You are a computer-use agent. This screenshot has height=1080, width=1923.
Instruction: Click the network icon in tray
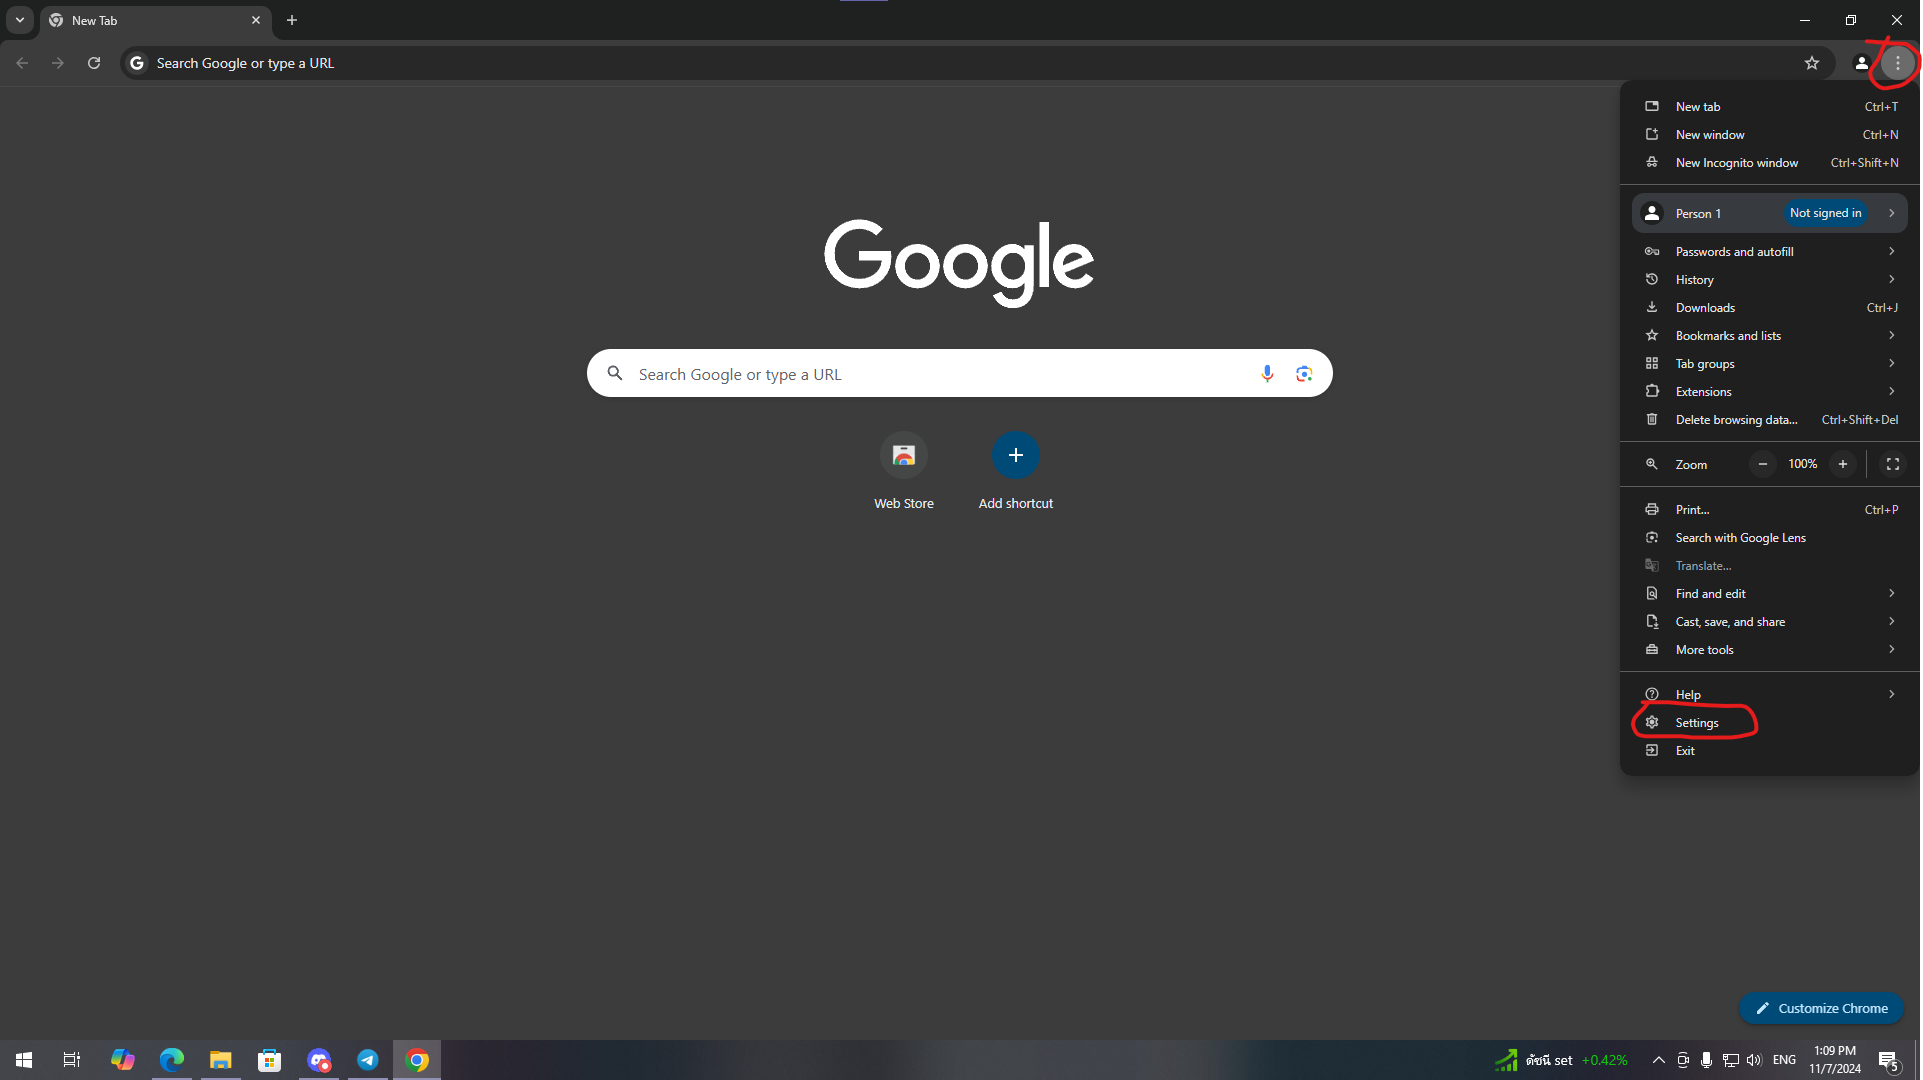coord(1733,1061)
